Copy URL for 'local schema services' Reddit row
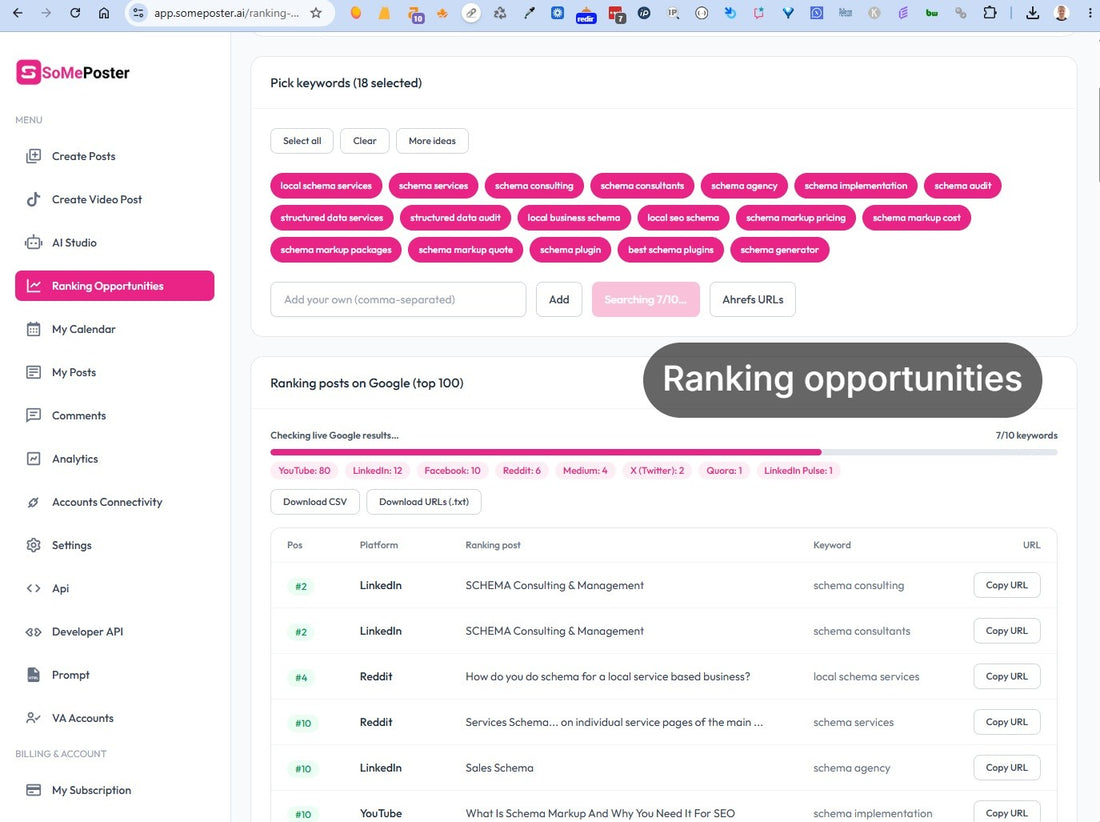Viewport: 1100px width, 822px height. coord(1007,676)
